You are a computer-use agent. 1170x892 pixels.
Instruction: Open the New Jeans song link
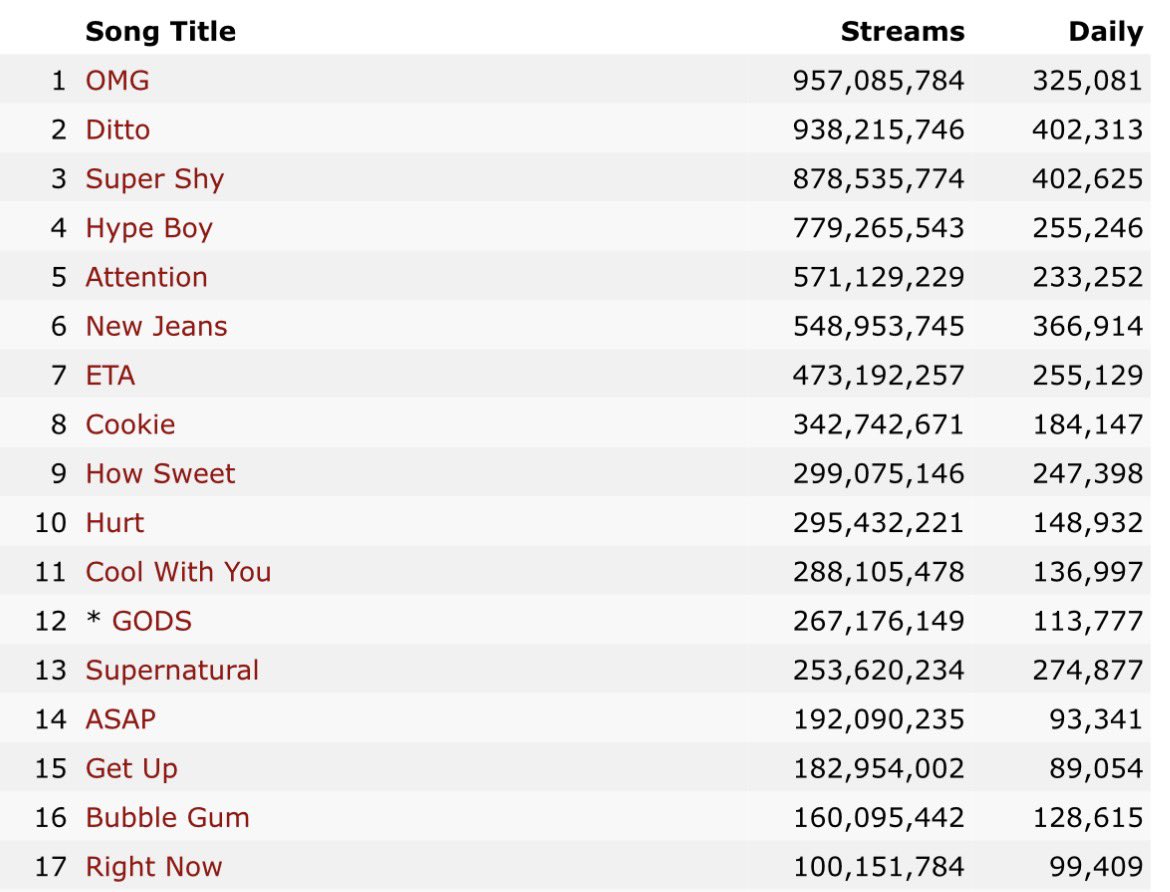tap(156, 326)
